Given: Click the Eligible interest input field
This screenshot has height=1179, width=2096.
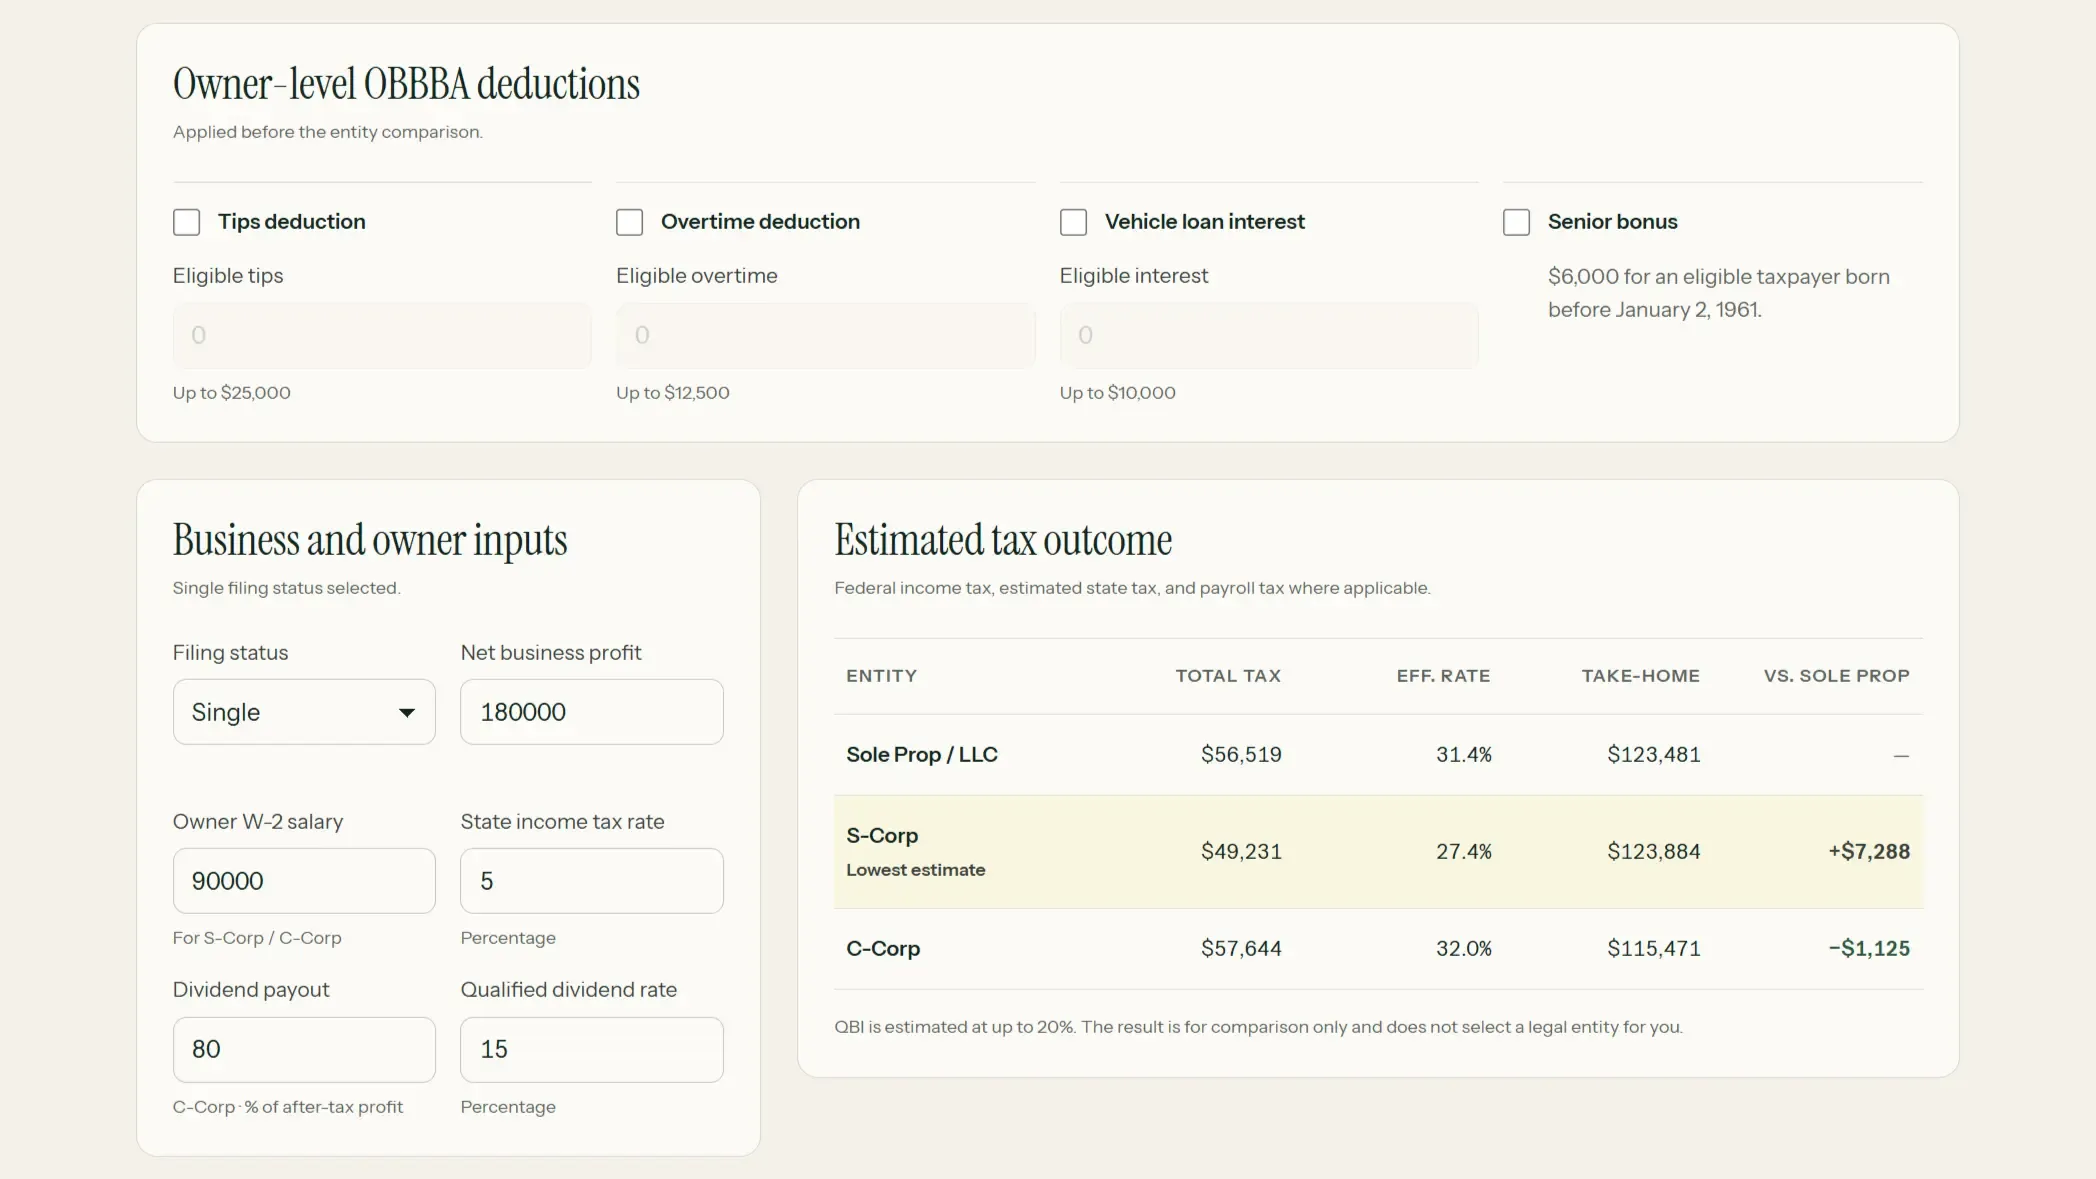Looking at the screenshot, I should click(1269, 336).
